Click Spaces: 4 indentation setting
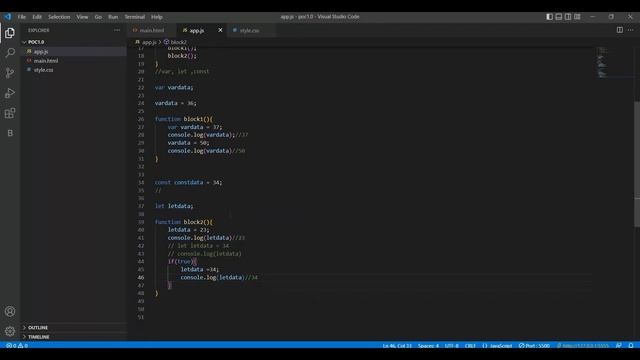Screen dimensions: 640x360 pos(428,345)
